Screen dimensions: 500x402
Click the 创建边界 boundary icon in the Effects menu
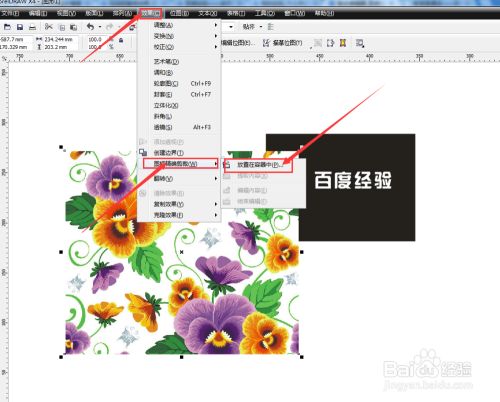pos(143,152)
